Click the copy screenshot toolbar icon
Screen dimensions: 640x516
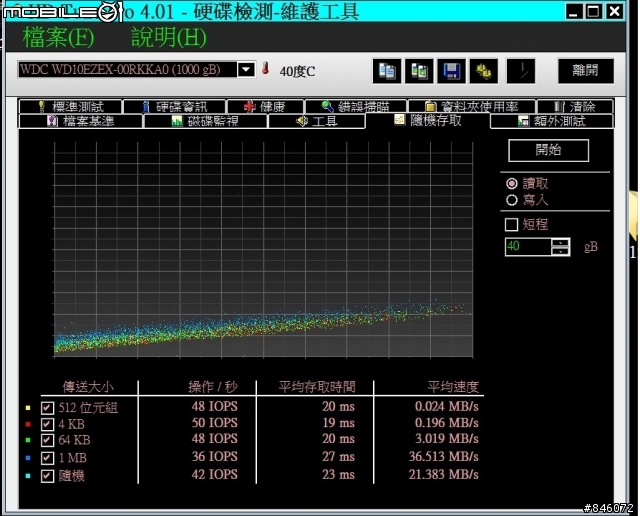click(419, 71)
